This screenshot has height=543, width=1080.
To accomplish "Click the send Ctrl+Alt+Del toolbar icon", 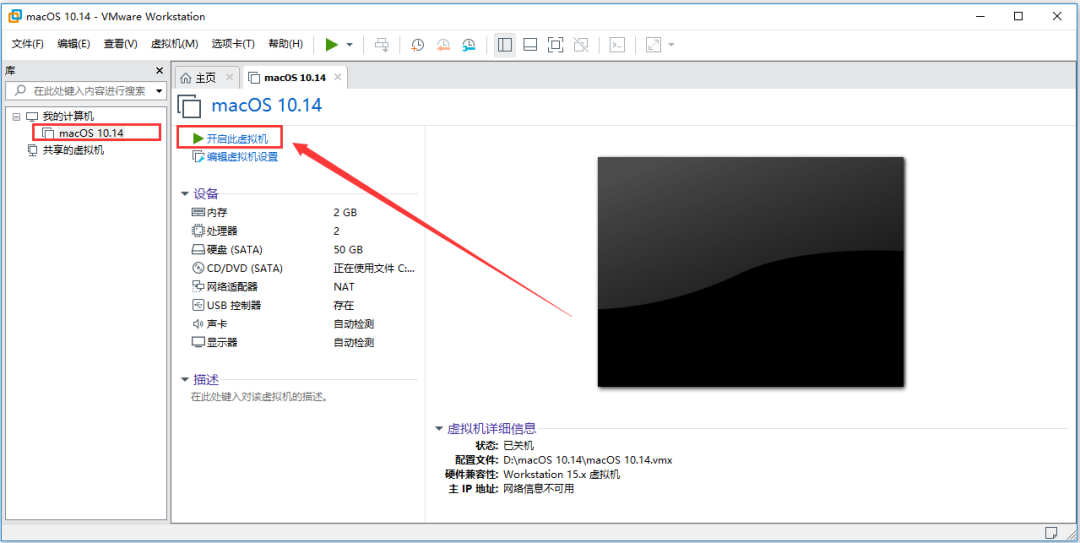I will click(x=382, y=45).
